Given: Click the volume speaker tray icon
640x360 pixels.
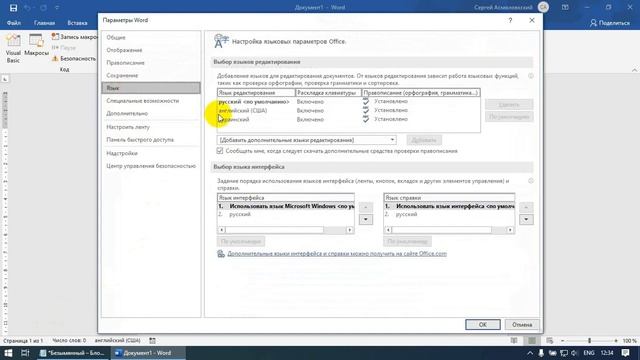Looking at the screenshot, I should click(574, 353).
